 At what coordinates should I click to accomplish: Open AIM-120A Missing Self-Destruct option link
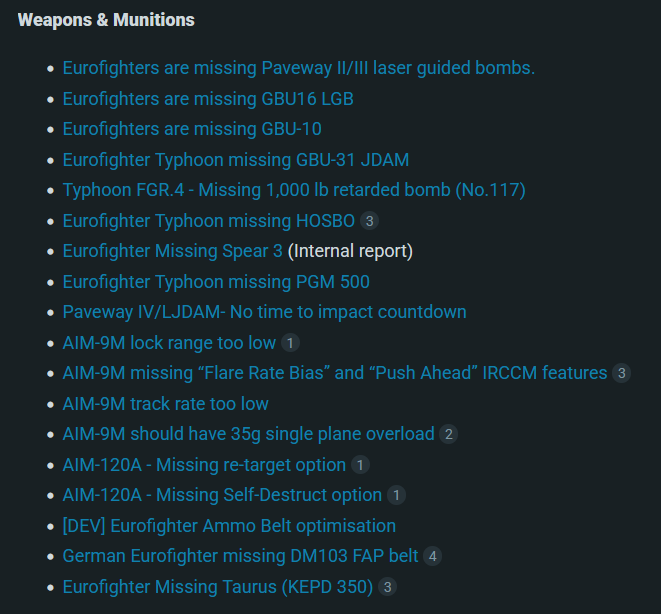tap(221, 495)
